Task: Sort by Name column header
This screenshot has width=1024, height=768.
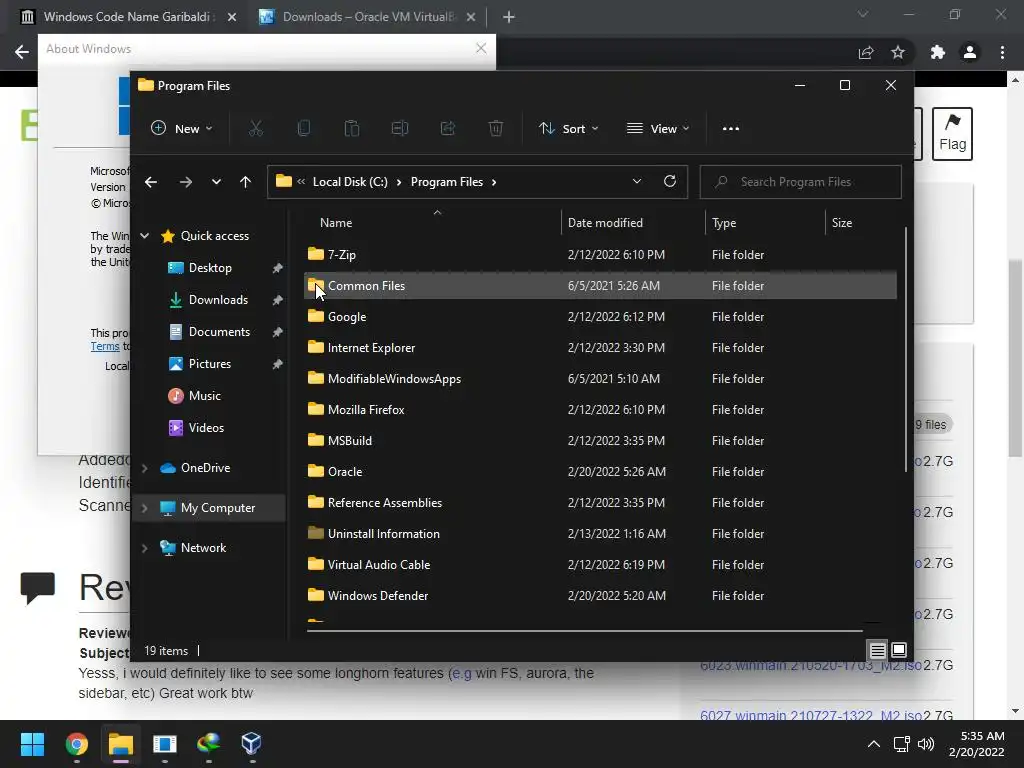Action: (x=434, y=223)
